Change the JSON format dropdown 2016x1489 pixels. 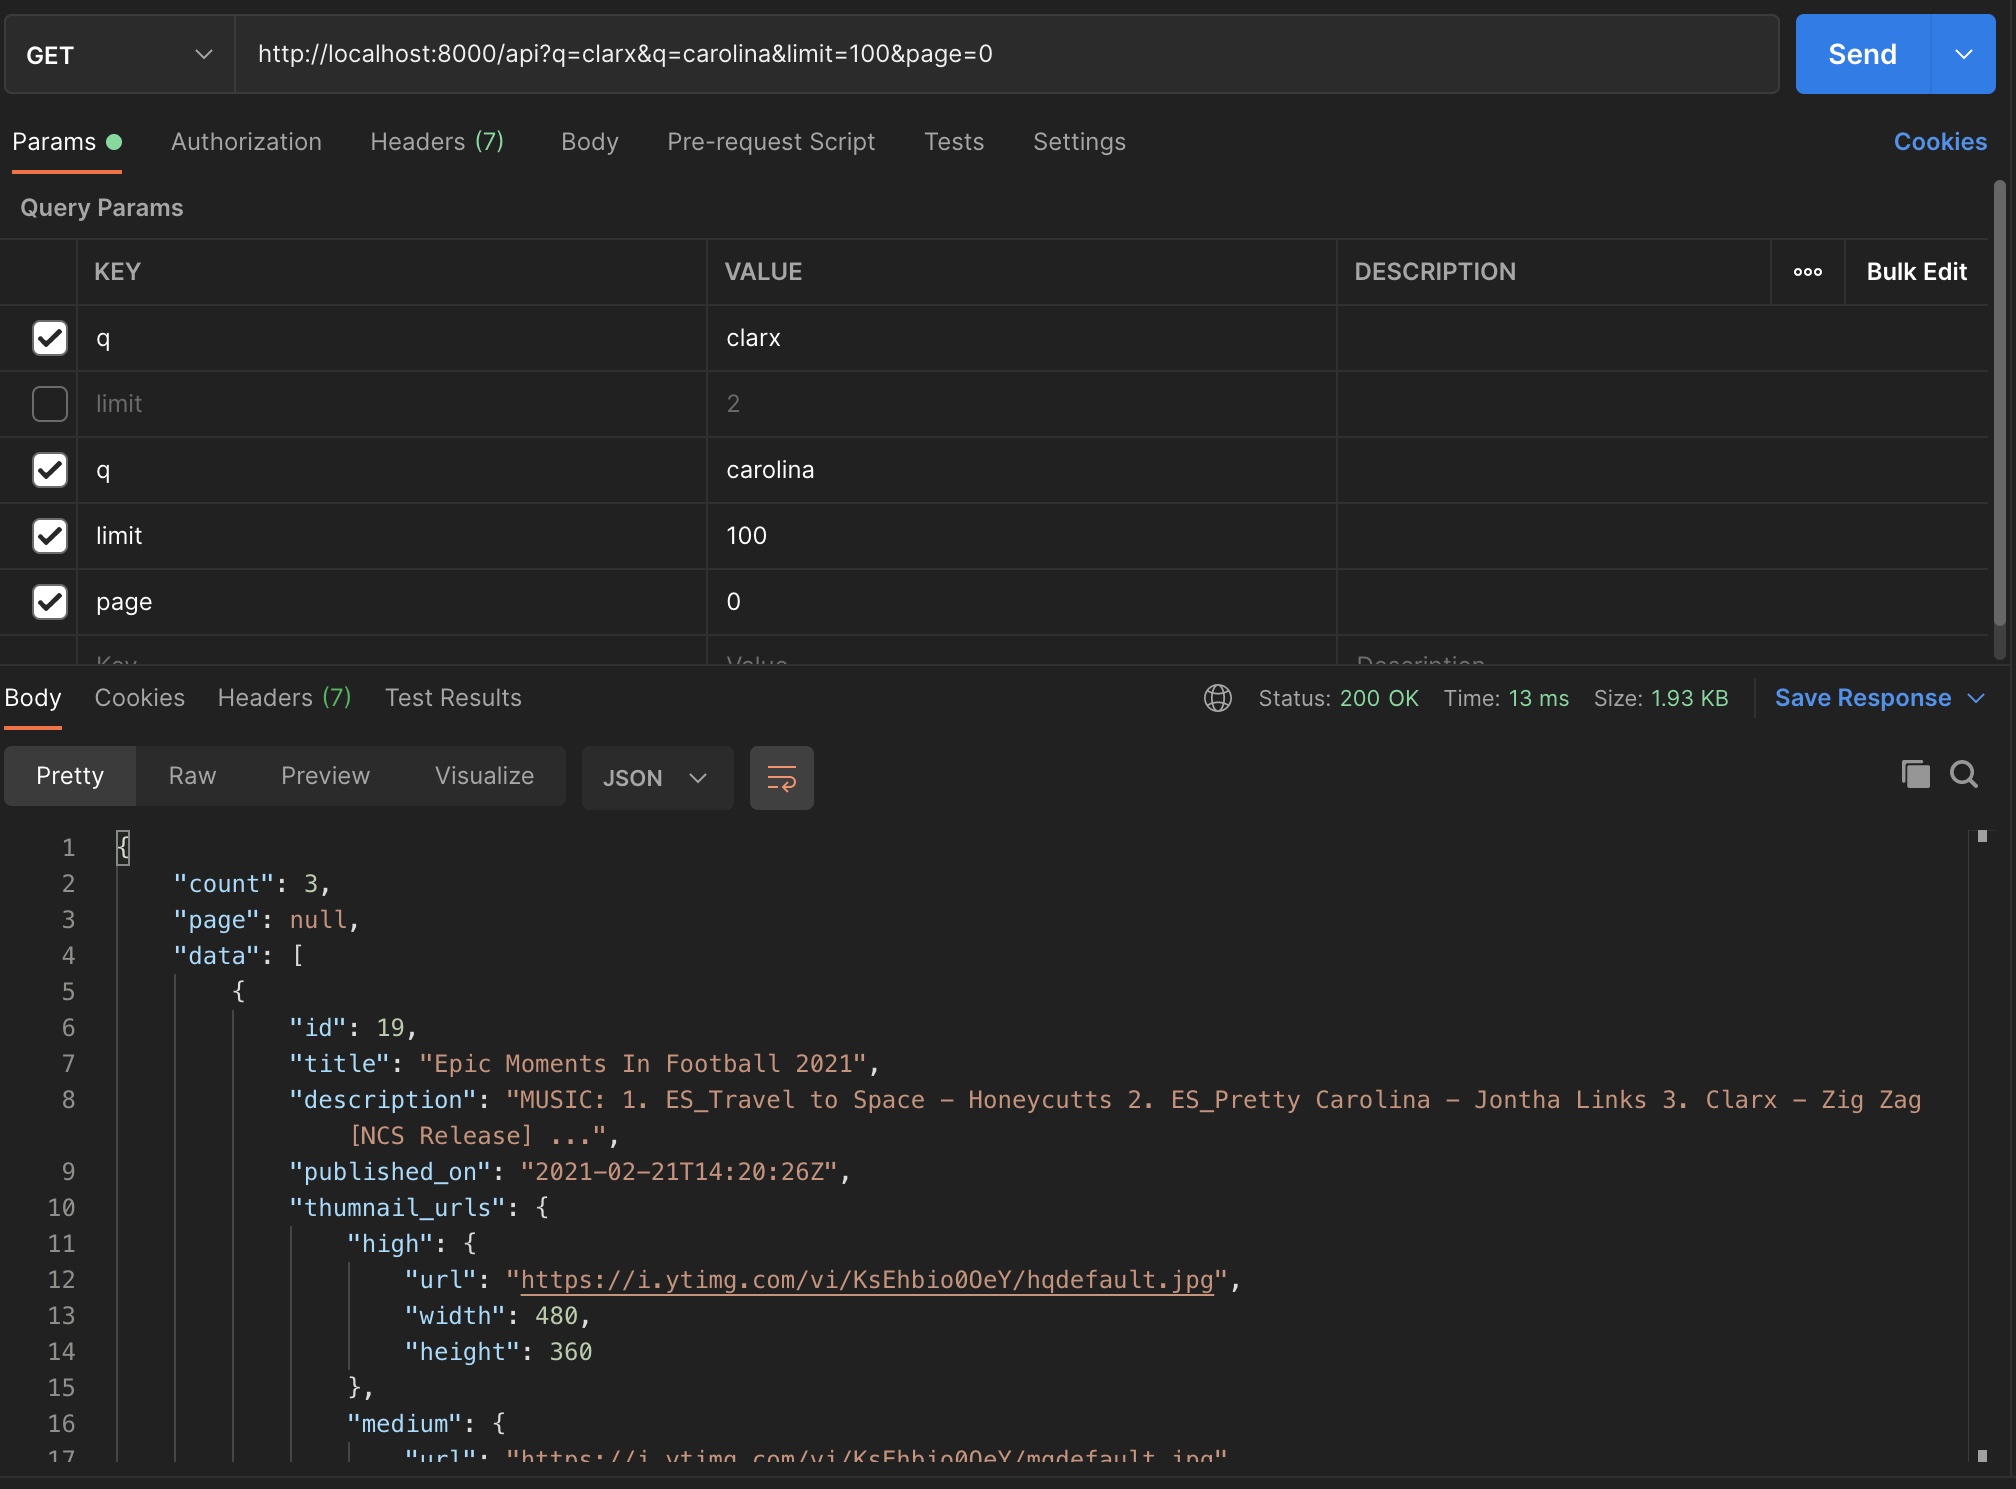click(x=656, y=777)
